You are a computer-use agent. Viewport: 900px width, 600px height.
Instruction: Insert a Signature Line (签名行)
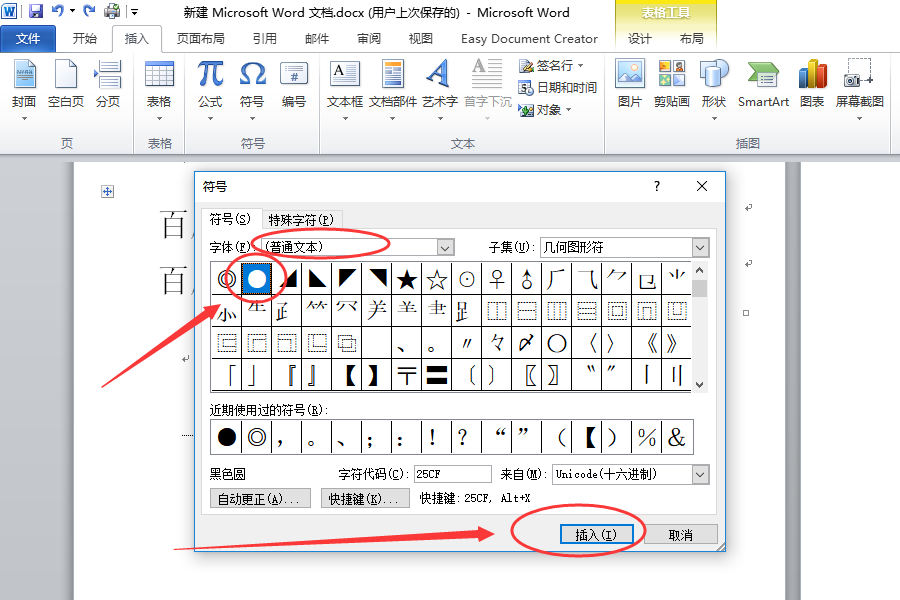pyautogui.click(x=546, y=65)
